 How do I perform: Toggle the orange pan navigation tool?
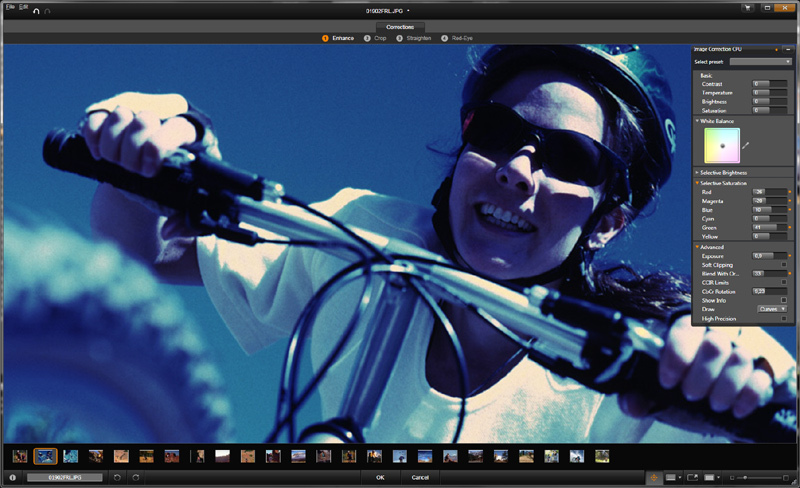654,477
